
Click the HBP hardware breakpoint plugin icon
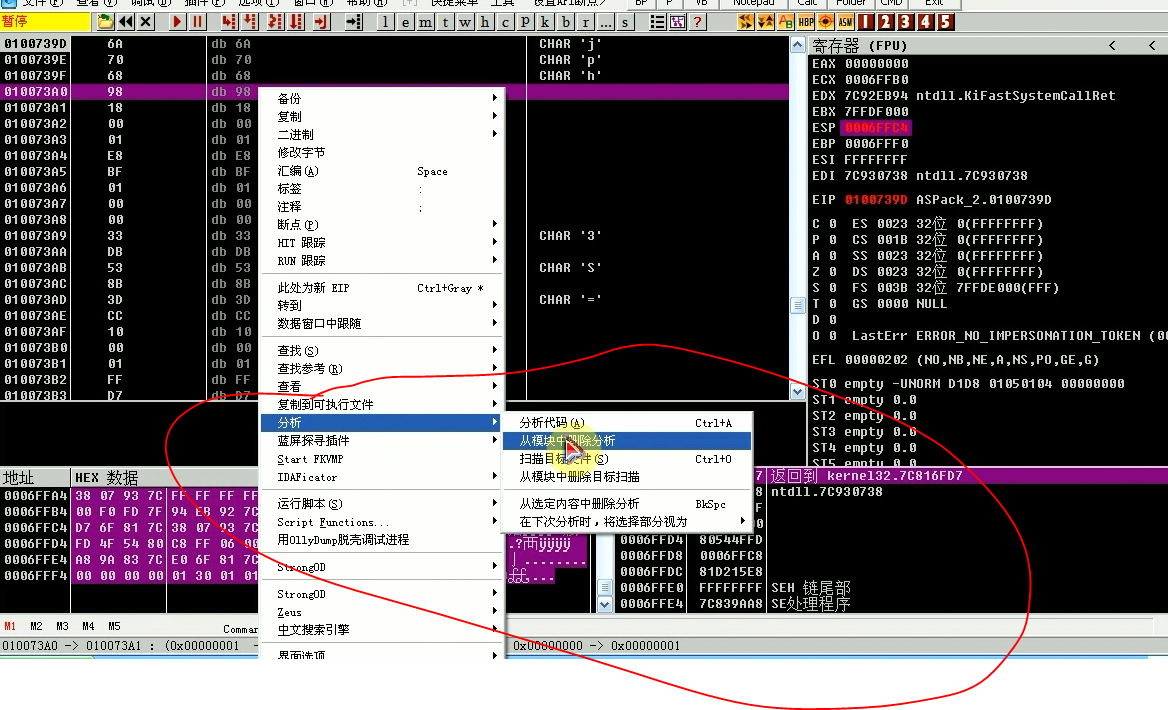(x=805, y=21)
